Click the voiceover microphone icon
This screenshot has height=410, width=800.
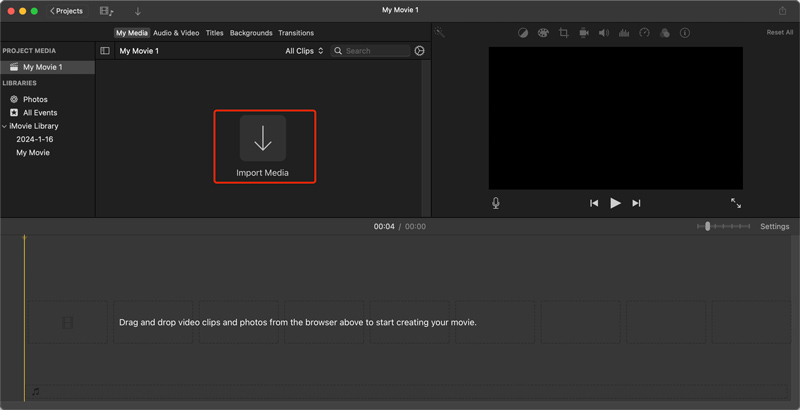click(496, 203)
